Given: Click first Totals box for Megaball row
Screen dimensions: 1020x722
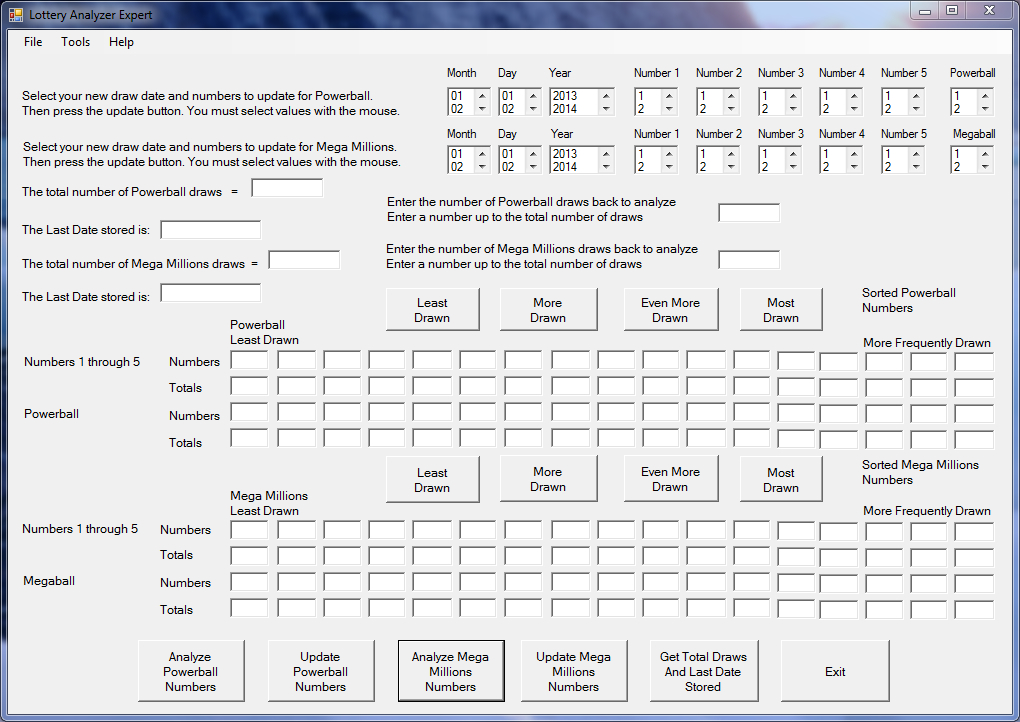Looking at the screenshot, I should click(249, 608).
